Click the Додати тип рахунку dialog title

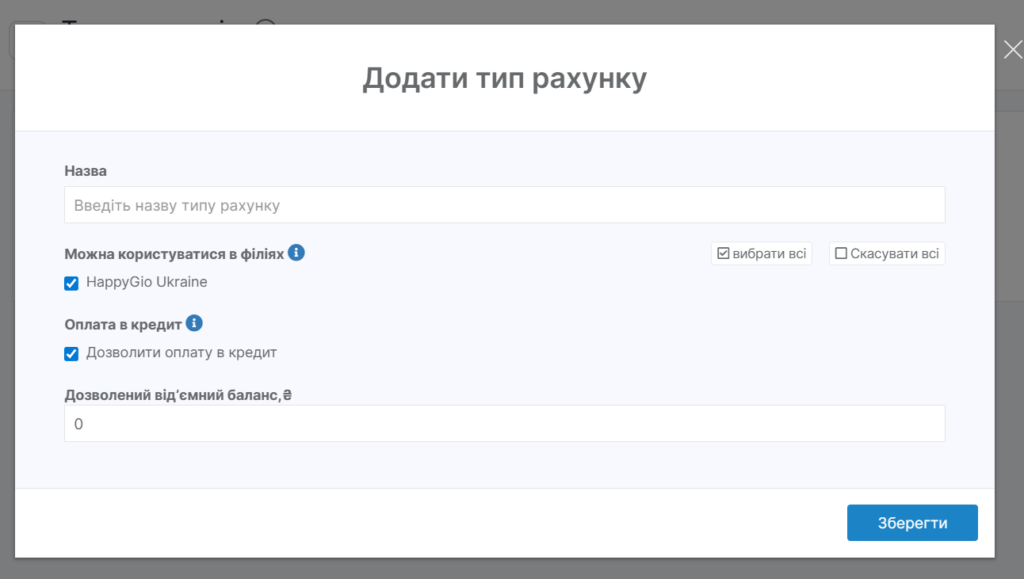coord(504,79)
